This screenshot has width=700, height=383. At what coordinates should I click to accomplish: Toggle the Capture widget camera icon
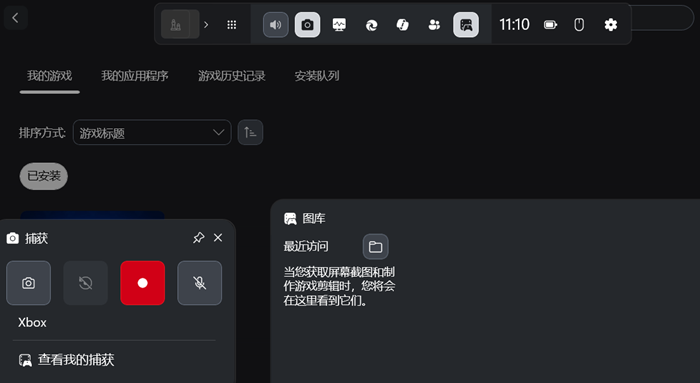pos(307,25)
